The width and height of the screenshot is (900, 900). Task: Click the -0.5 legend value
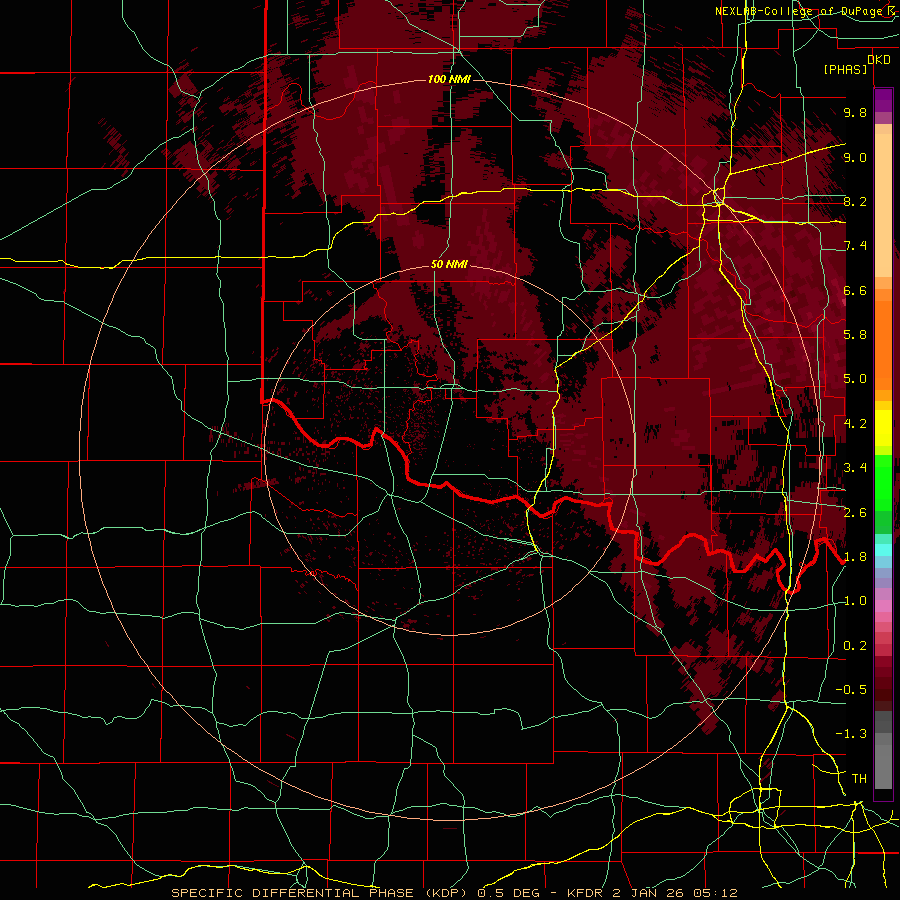[851, 690]
